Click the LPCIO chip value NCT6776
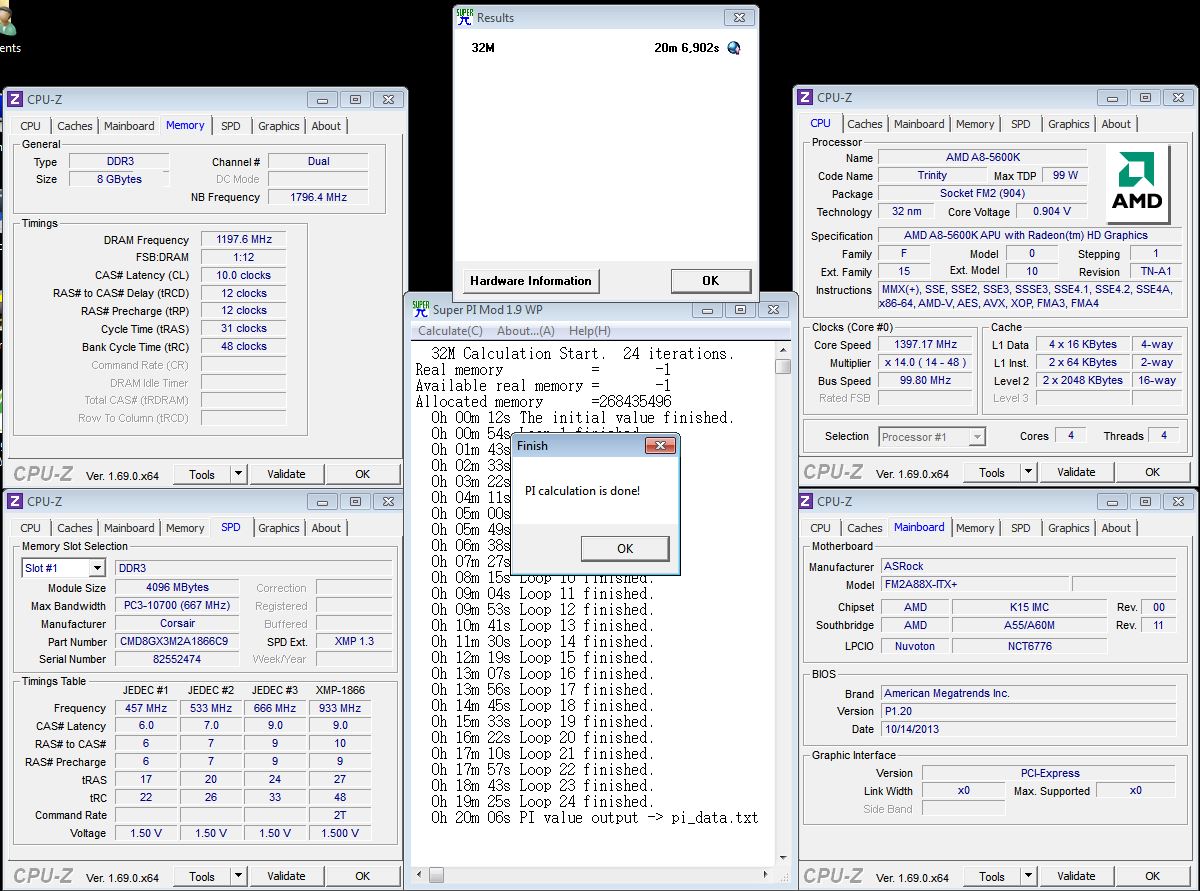 point(1029,646)
